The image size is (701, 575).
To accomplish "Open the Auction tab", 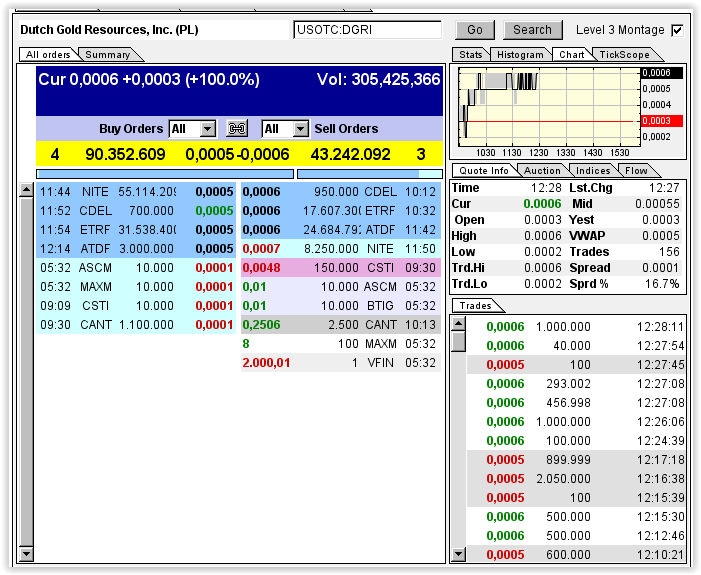I will 542,171.
